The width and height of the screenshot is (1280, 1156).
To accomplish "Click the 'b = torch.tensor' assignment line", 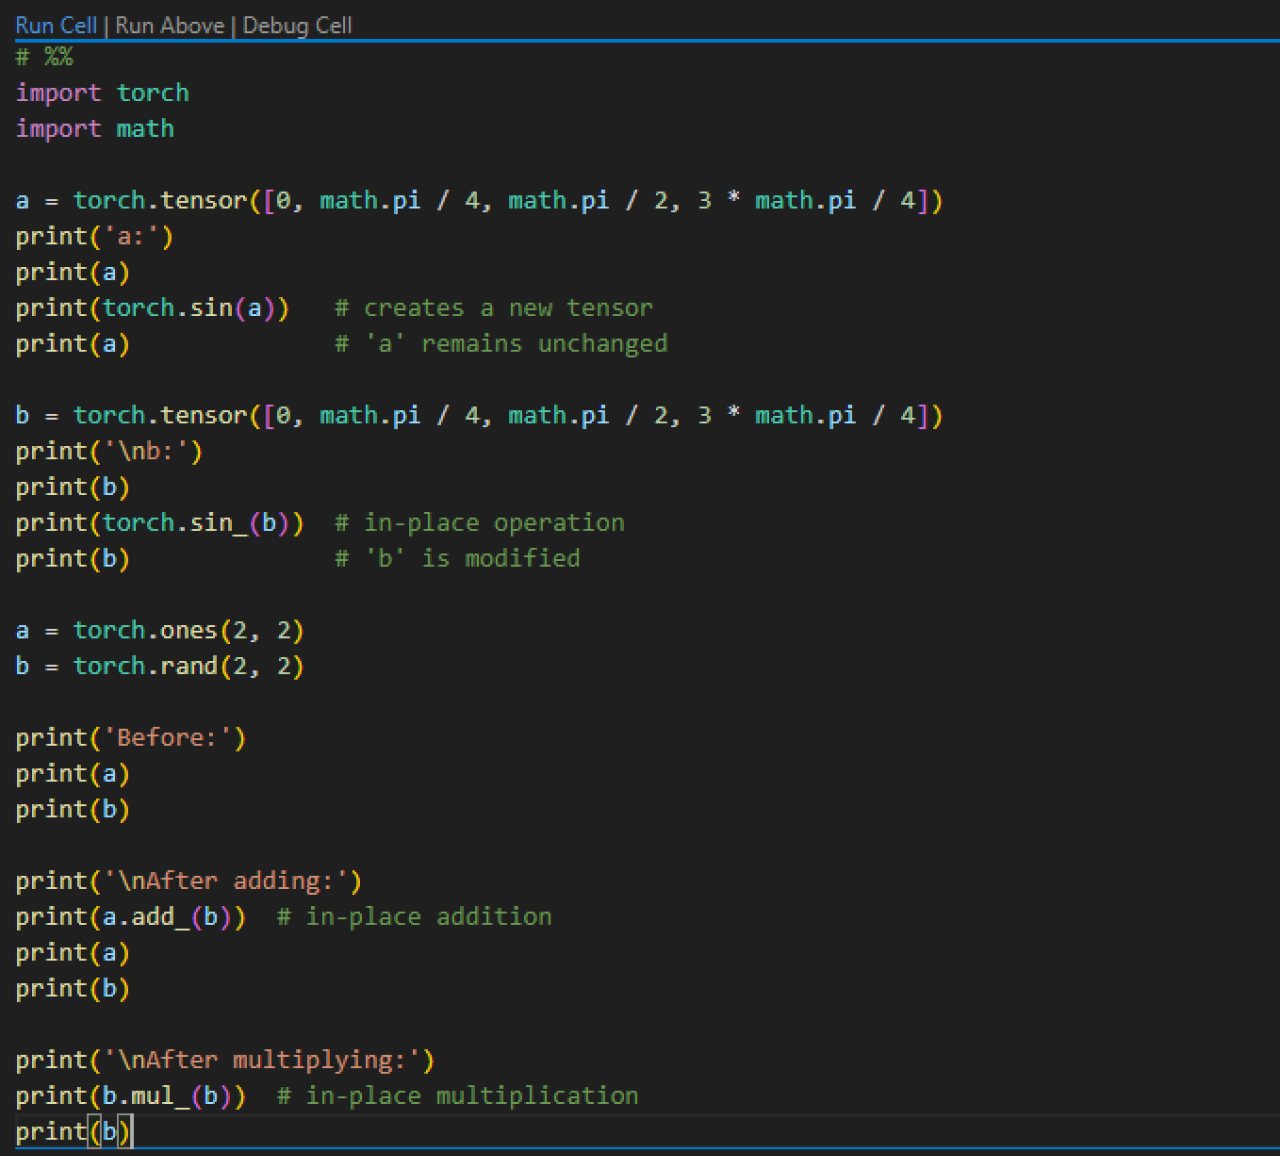I will pyautogui.click(x=478, y=416).
